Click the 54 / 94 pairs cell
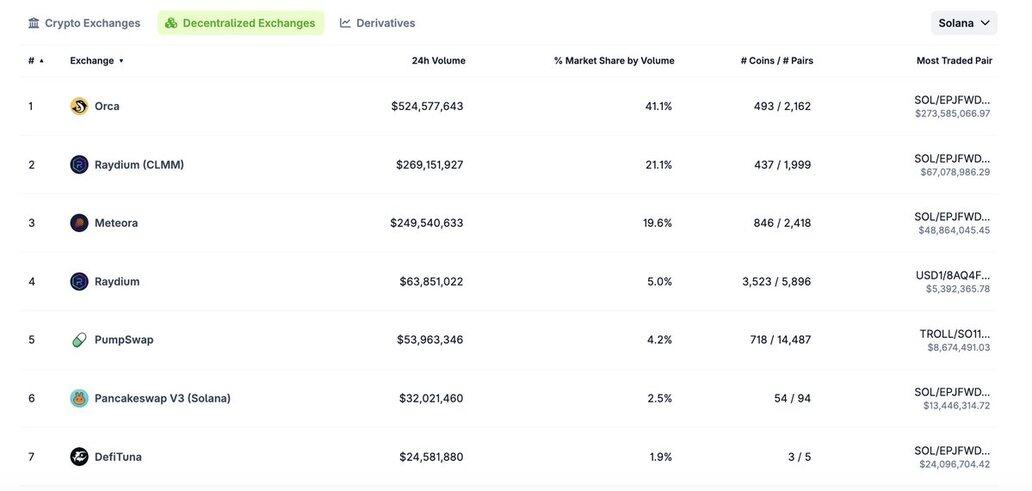 pyautogui.click(x=792, y=398)
